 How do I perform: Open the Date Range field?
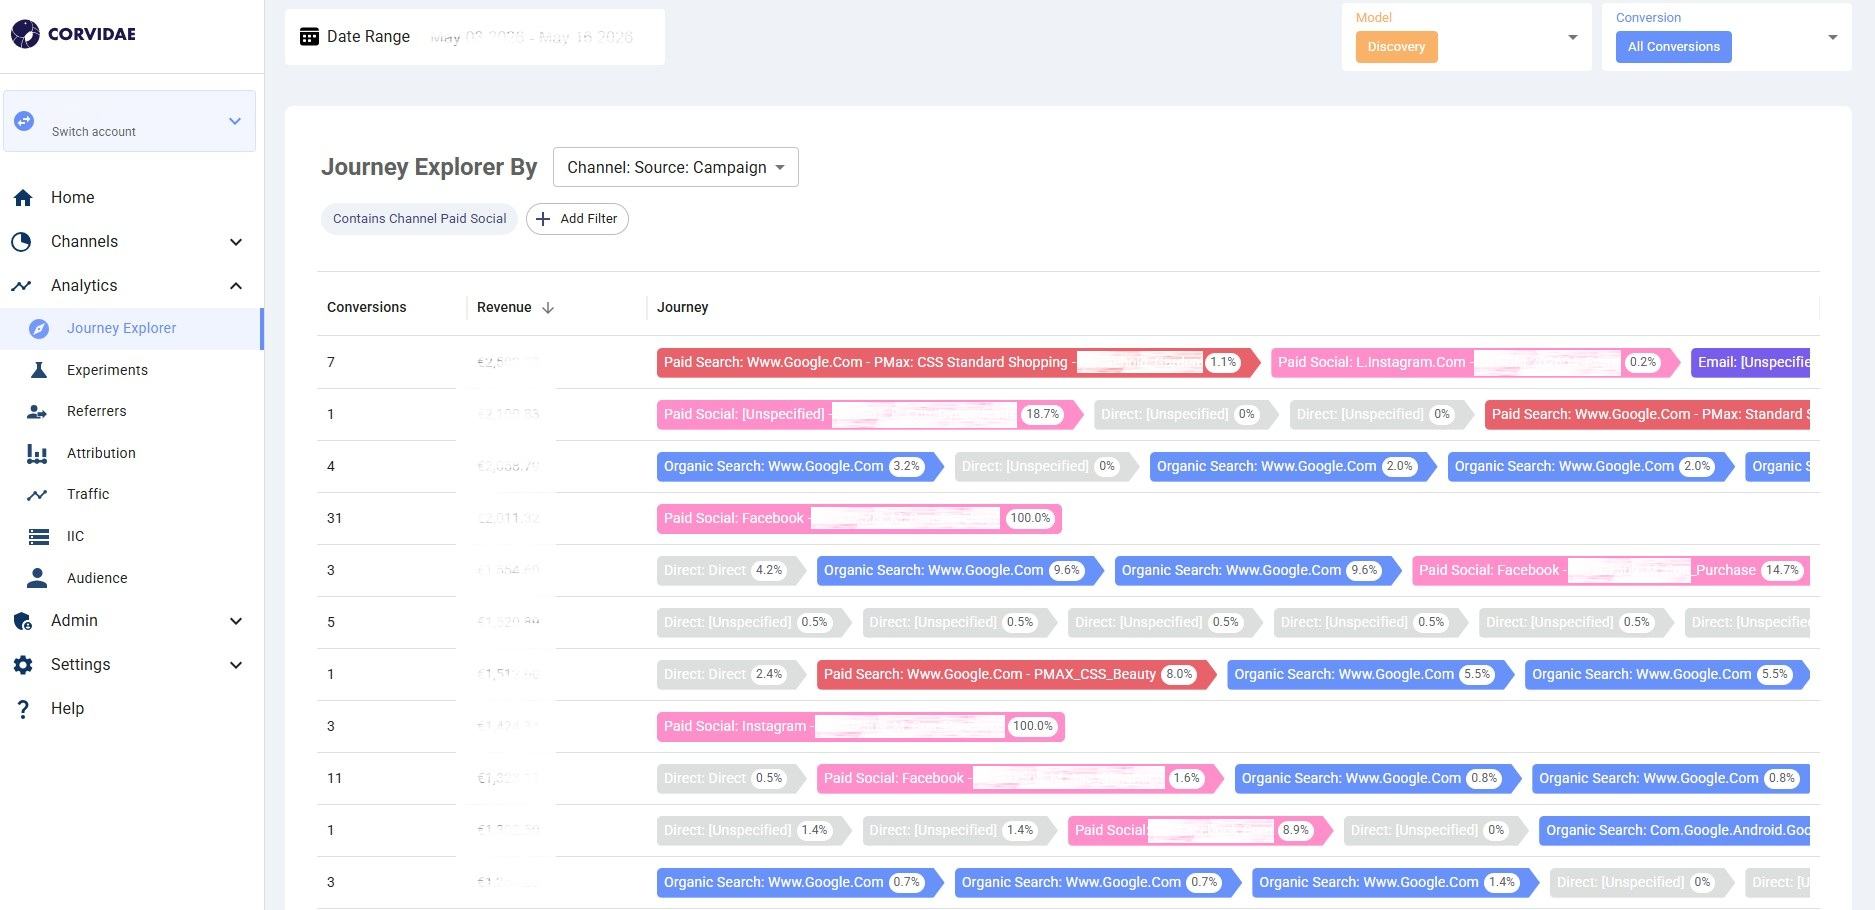pyautogui.click(x=475, y=37)
